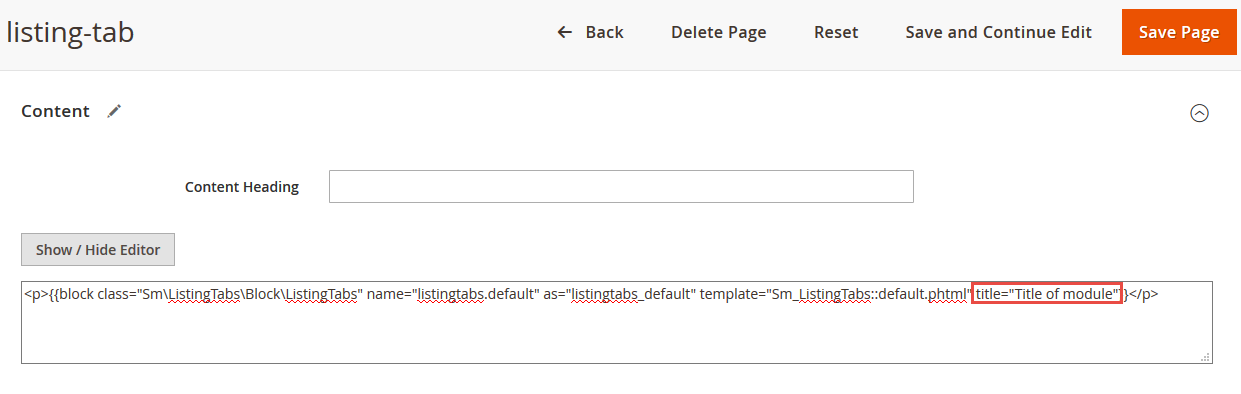Click Reset in the page header
The image size is (1241, 394).
click(x=836, y=32)
